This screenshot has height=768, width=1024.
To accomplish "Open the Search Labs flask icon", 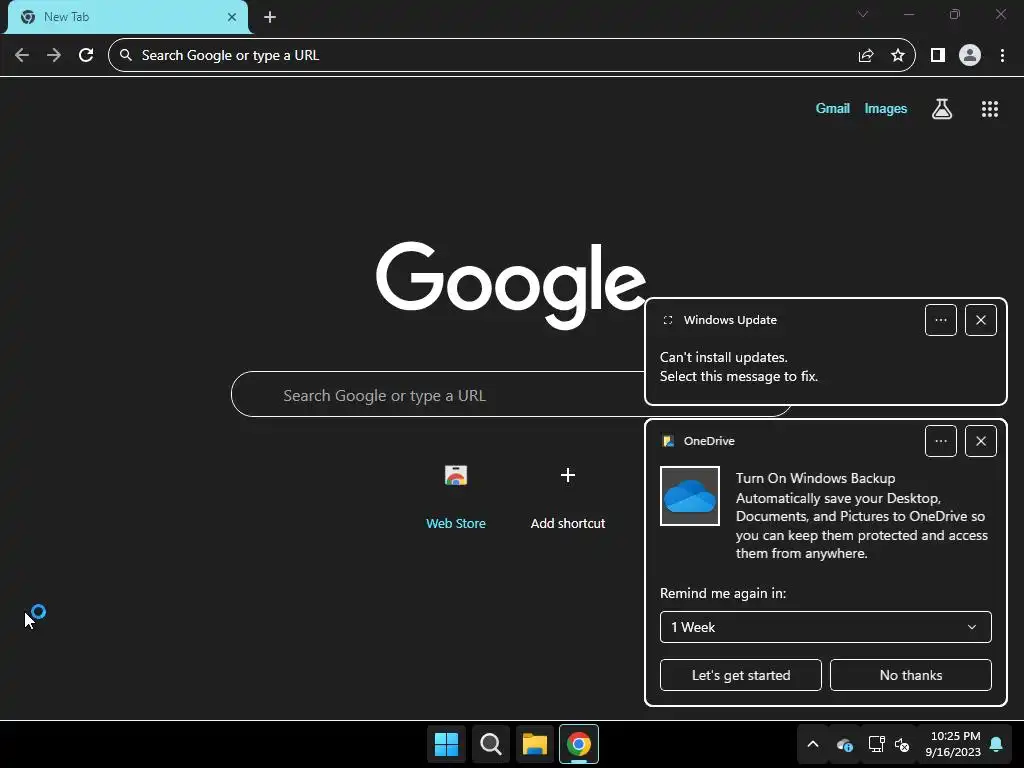I will point(942,109).
